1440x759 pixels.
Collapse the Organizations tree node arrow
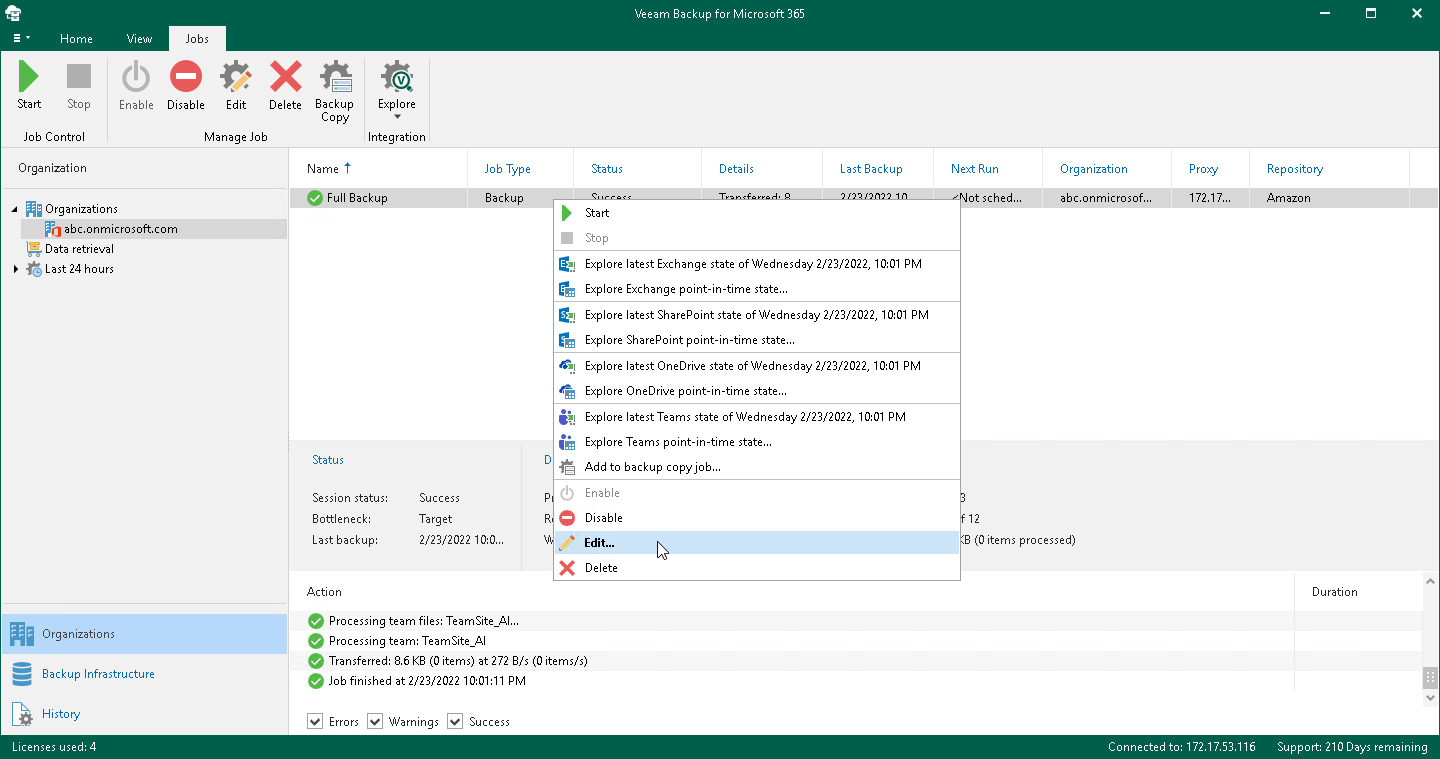[15, 209]
